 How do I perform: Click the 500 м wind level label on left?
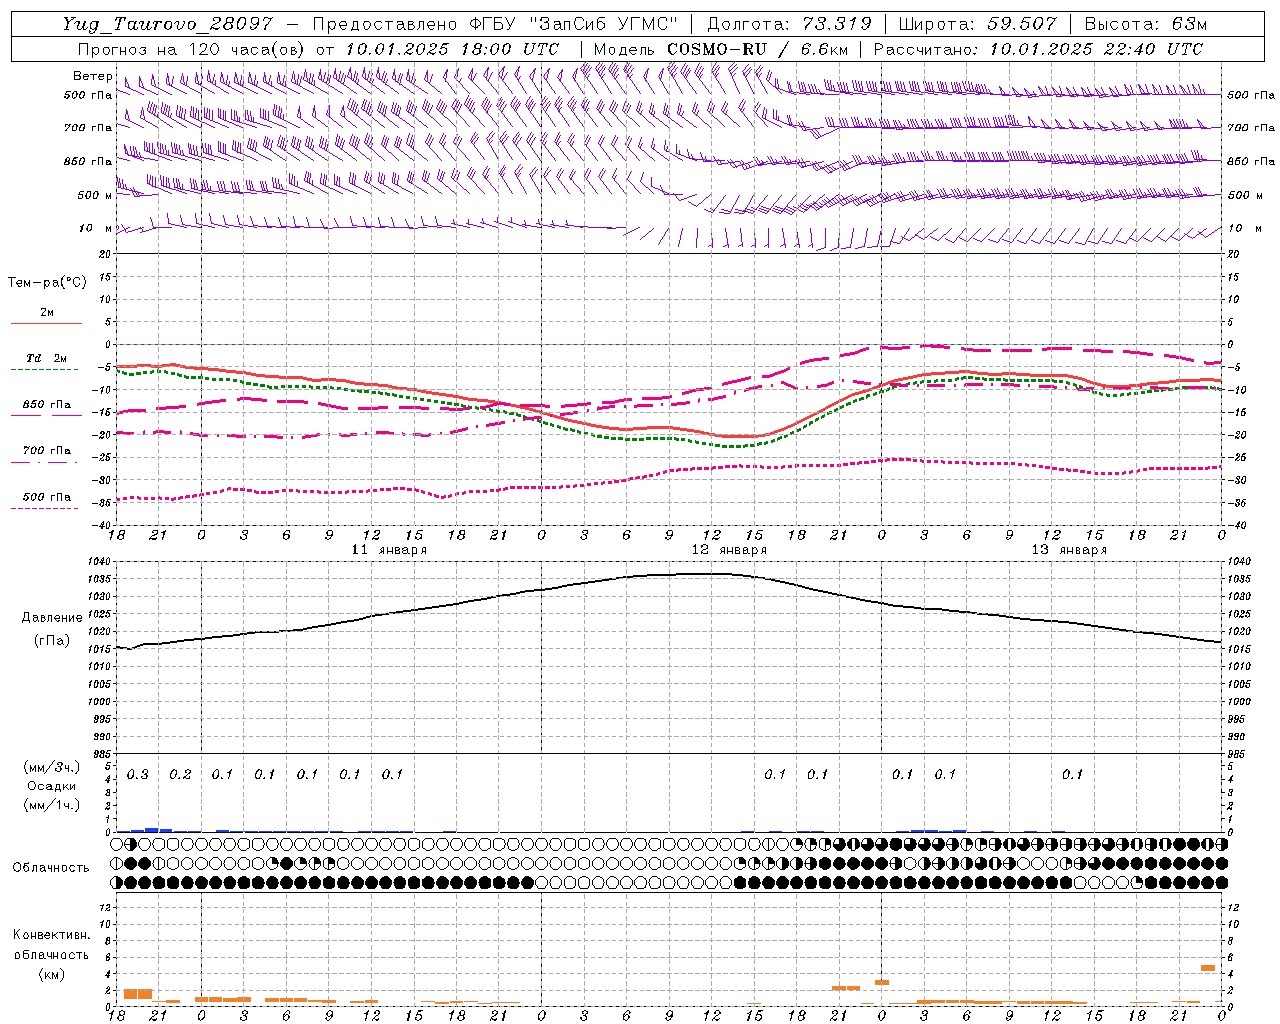96,195
